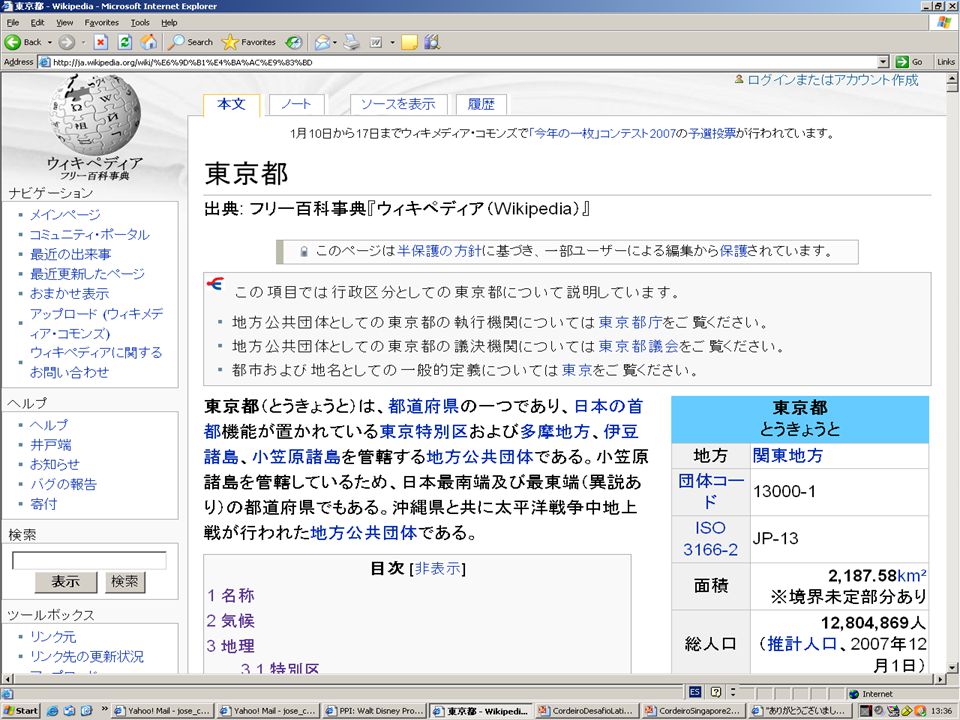Image resolution: width=960 pixels, height=720 pixels.
Task: Click the 検索 button in sidebar
Action: coord(125,581)
